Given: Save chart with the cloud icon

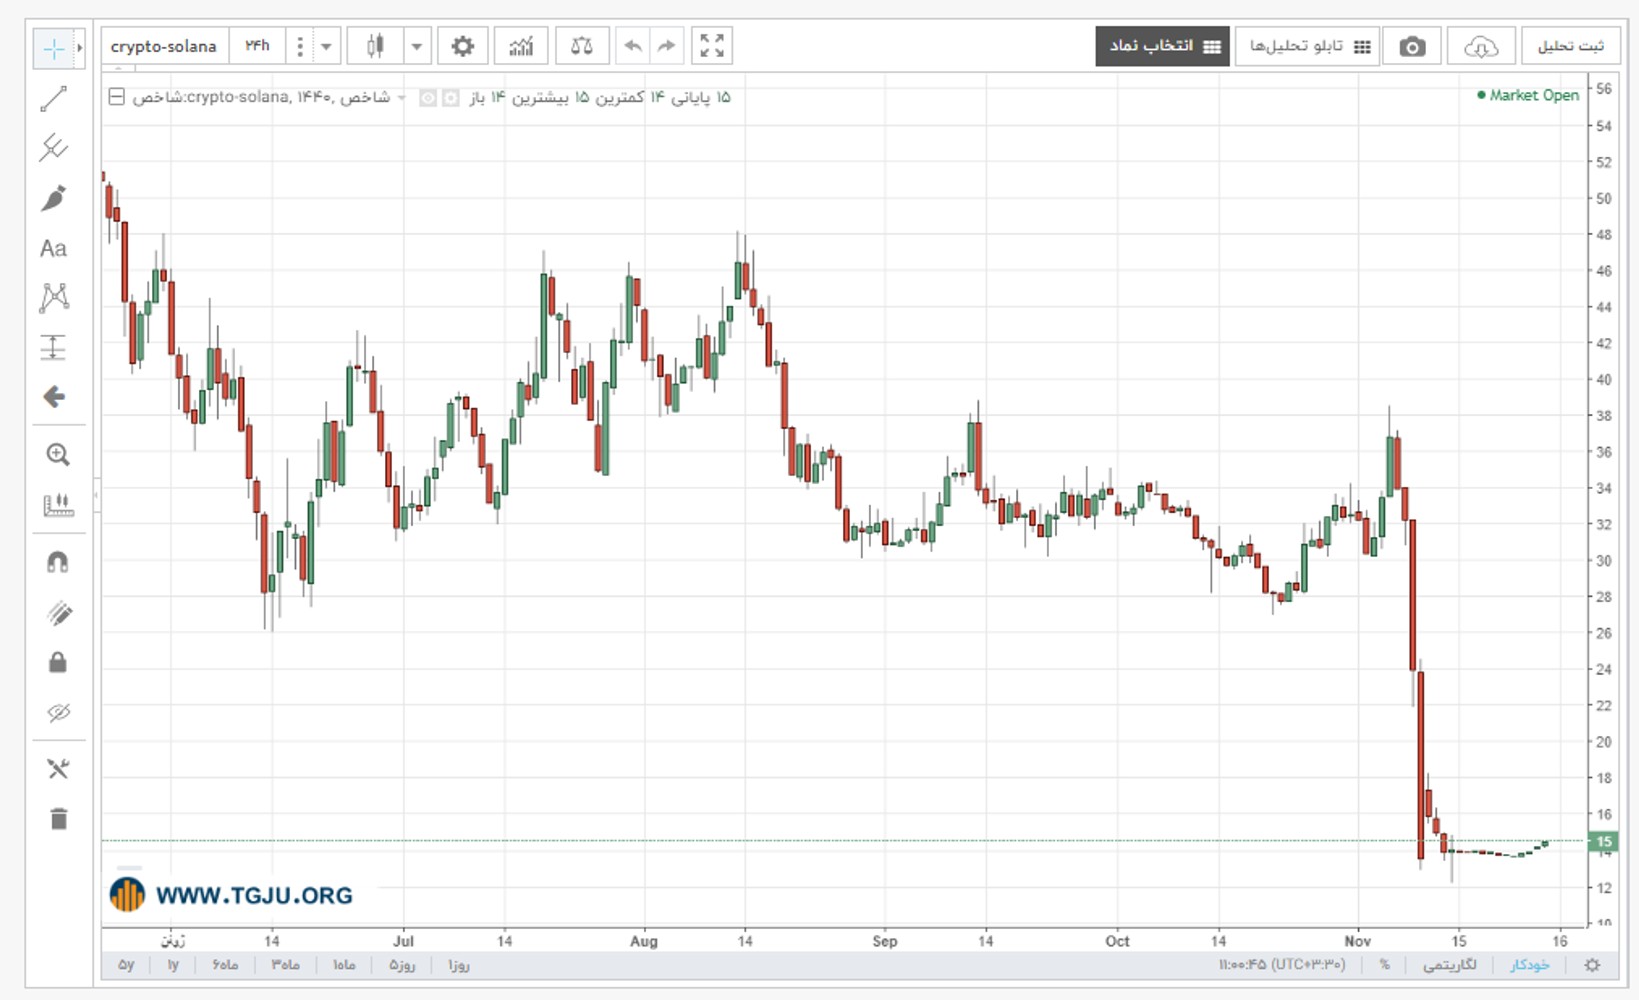Looking at the screenshot, I should coord(1481,47).
